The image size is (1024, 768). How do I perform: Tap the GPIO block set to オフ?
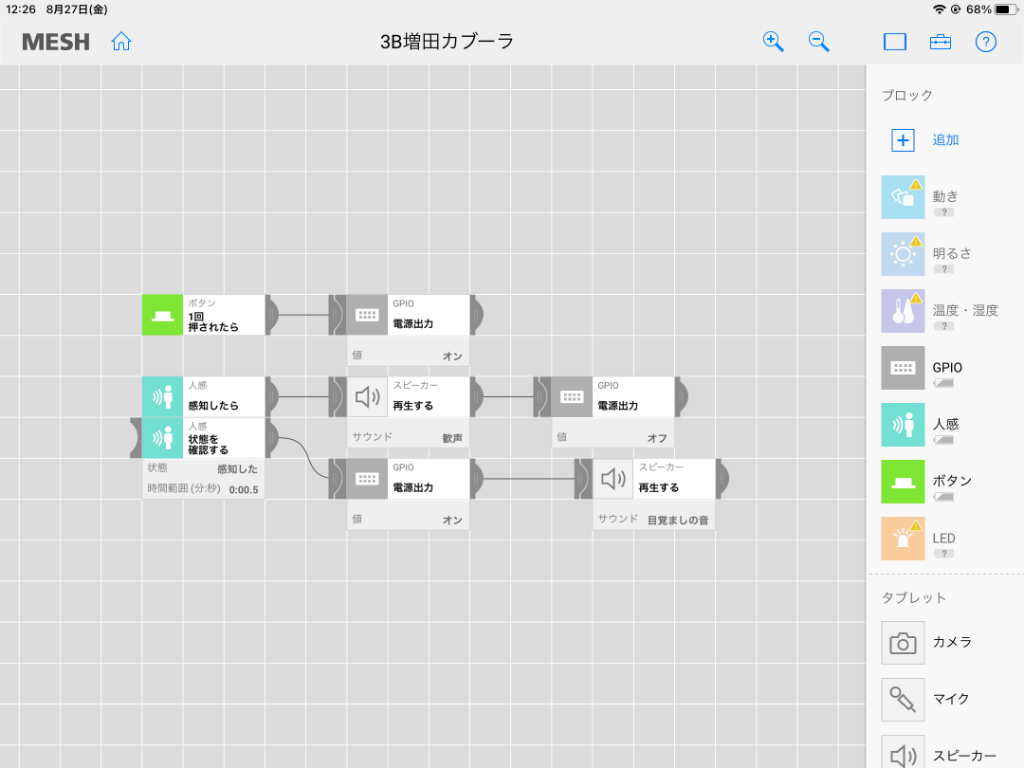(x=613, y=396)
